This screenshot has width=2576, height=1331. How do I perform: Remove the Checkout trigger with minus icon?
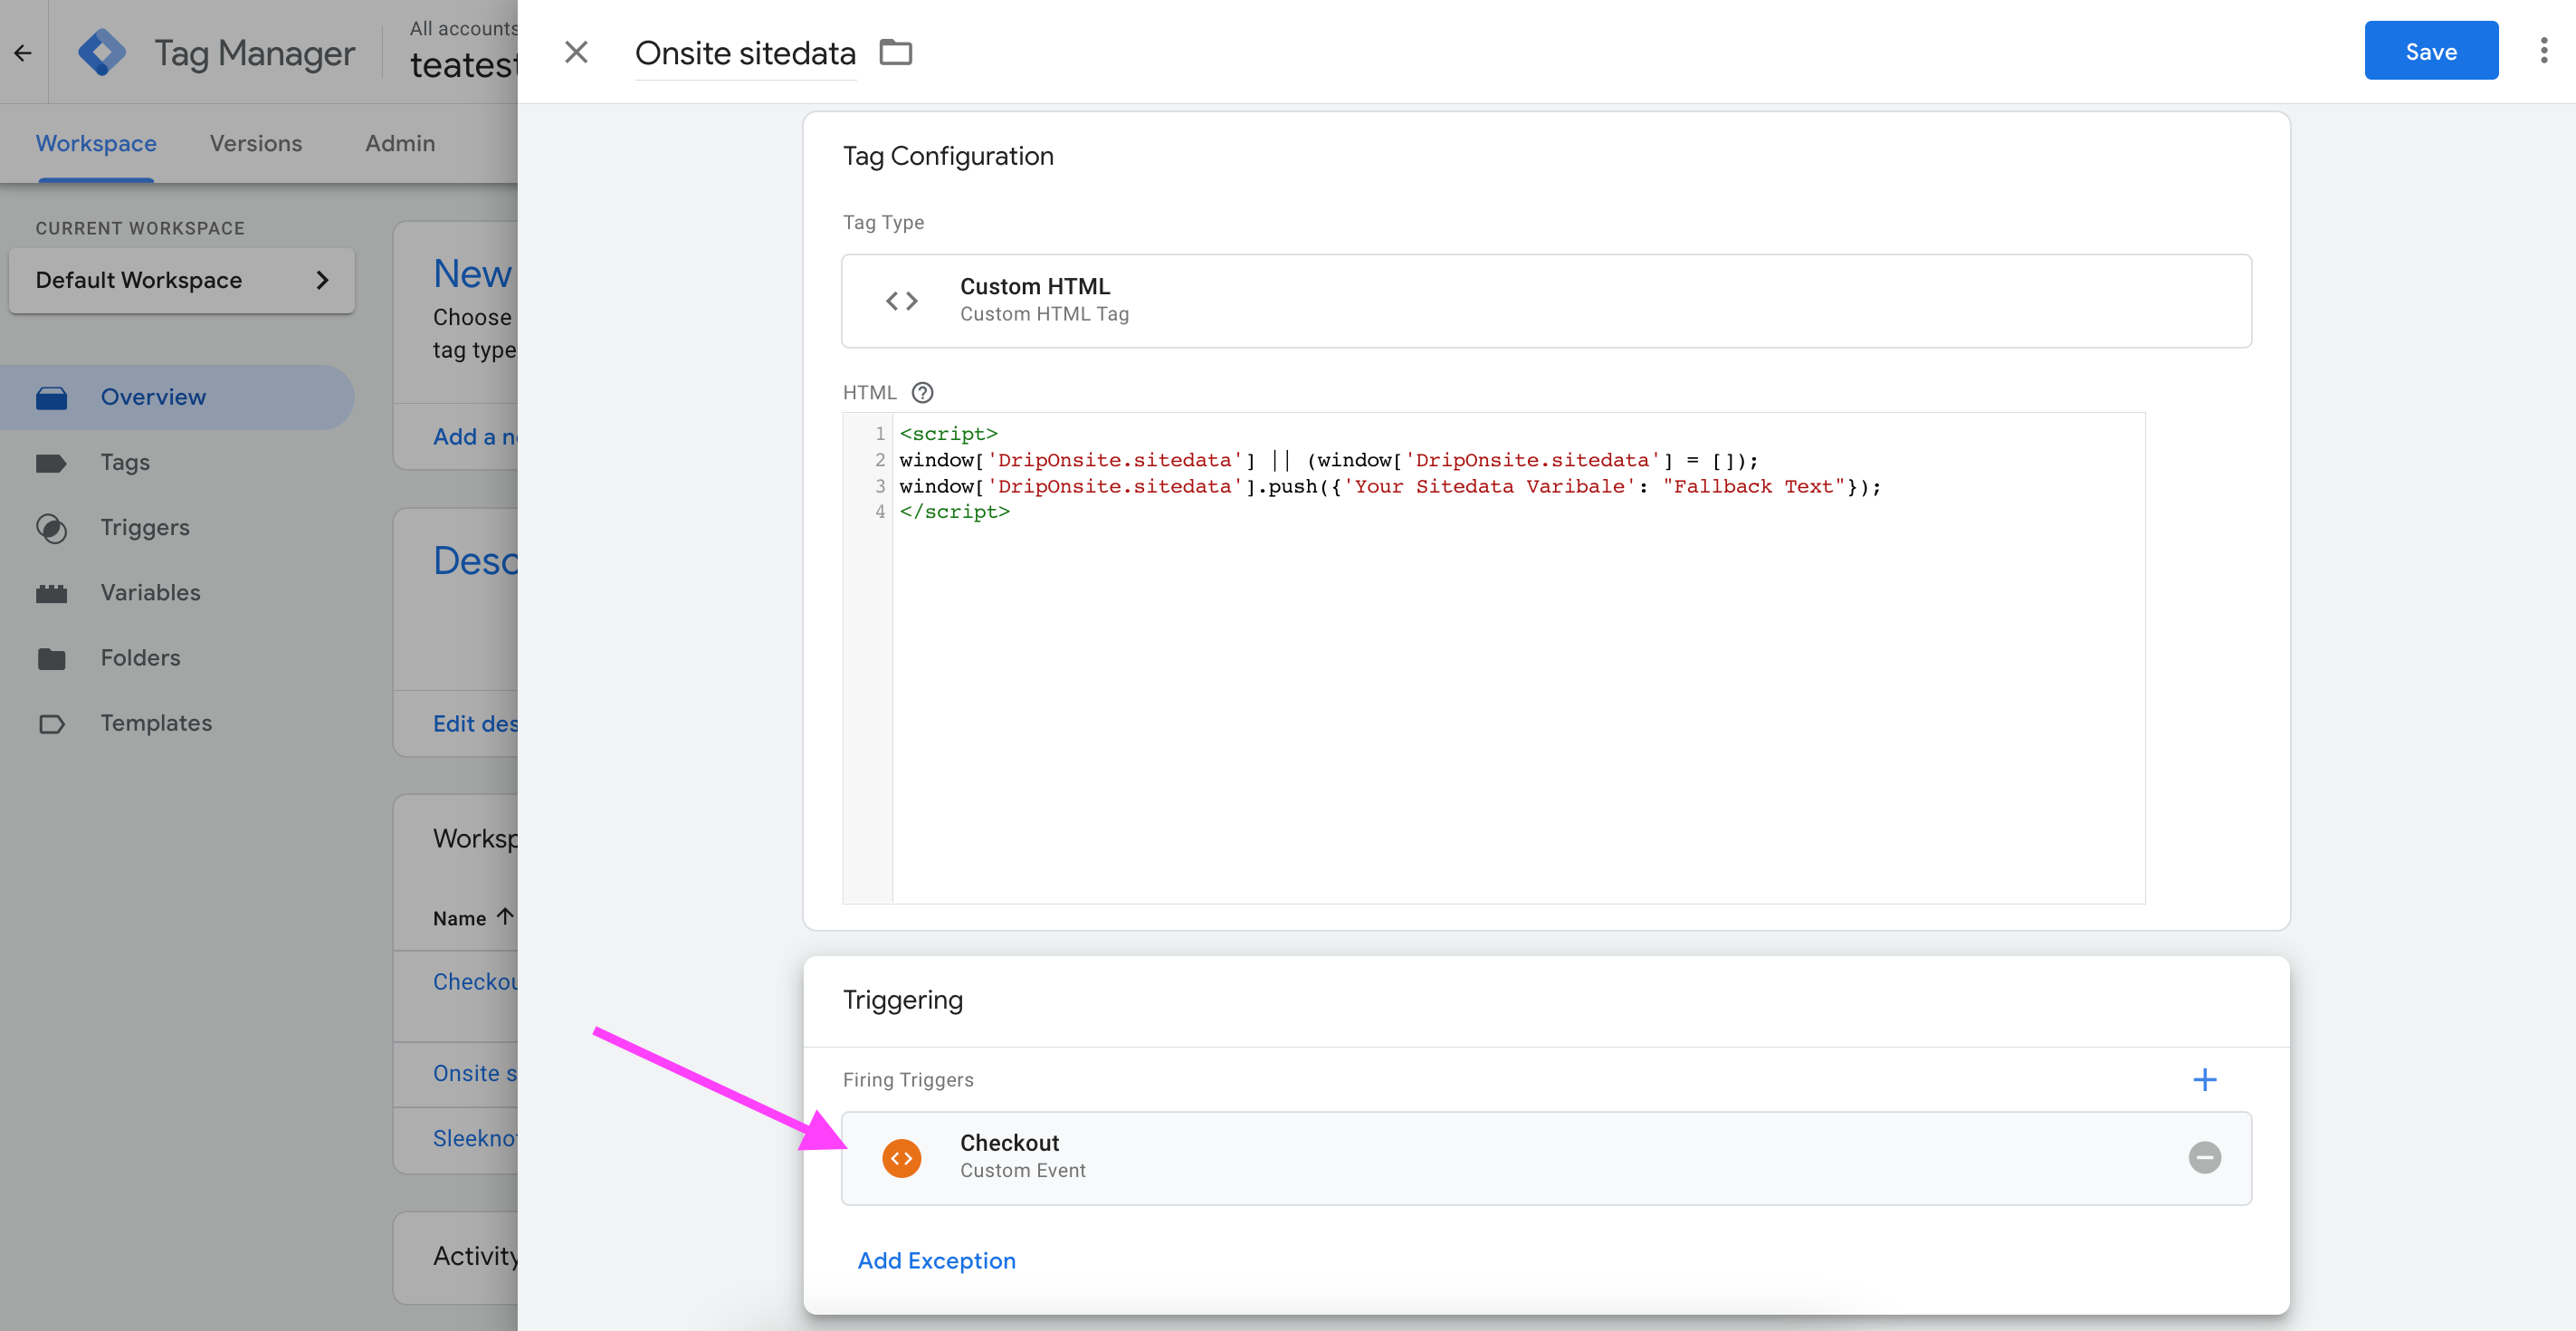(2204, 1157)
